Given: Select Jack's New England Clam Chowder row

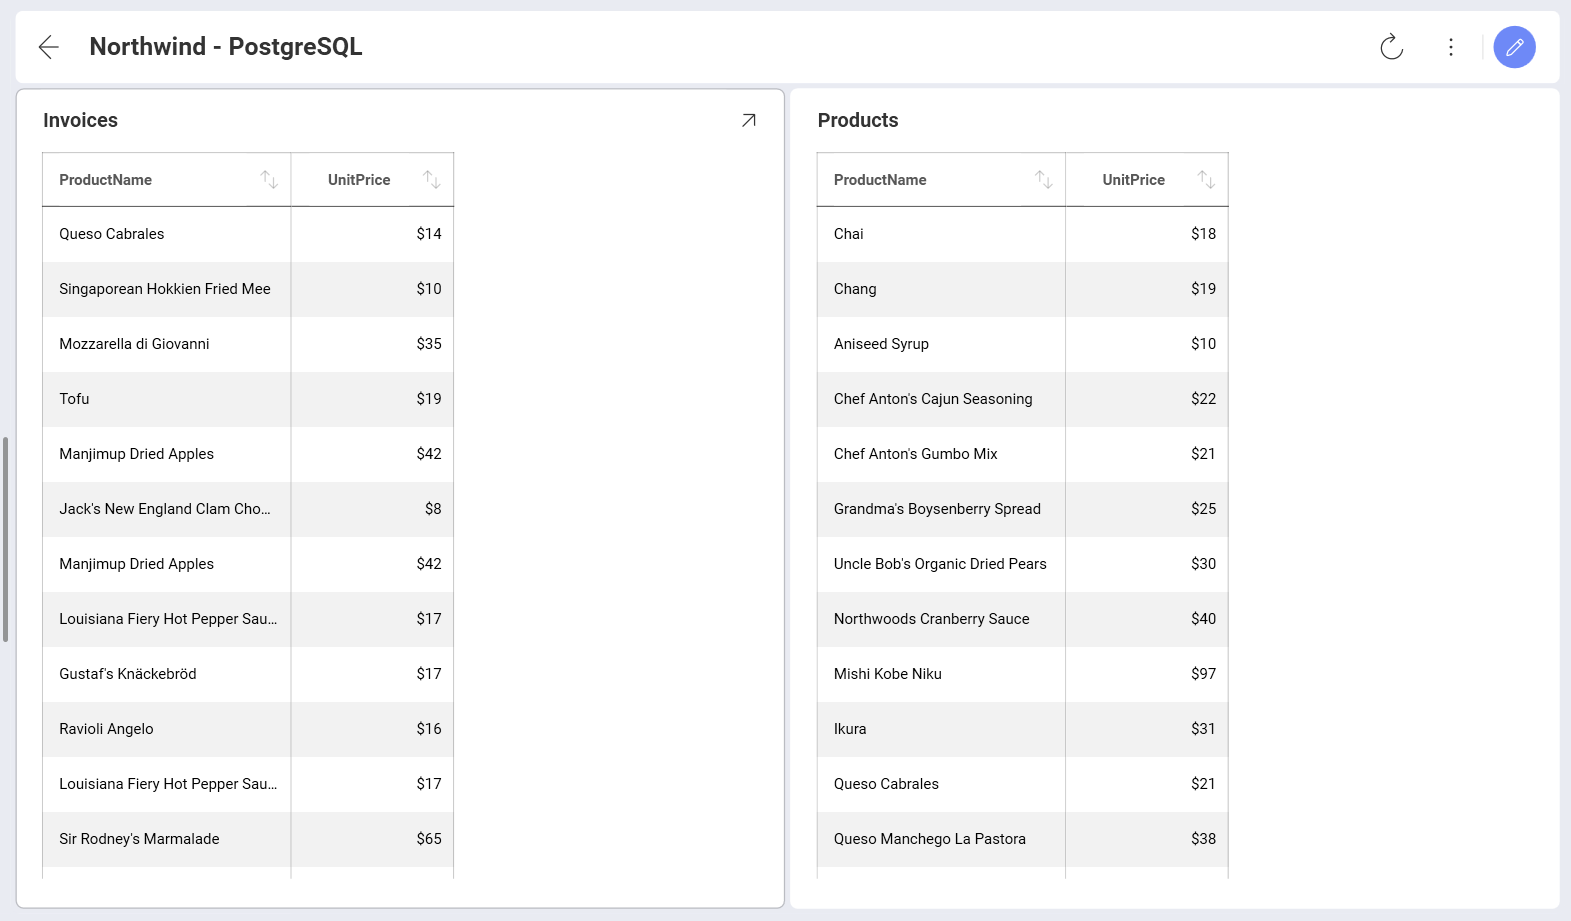Looking at the screenshot, I should tap(248, 509).
